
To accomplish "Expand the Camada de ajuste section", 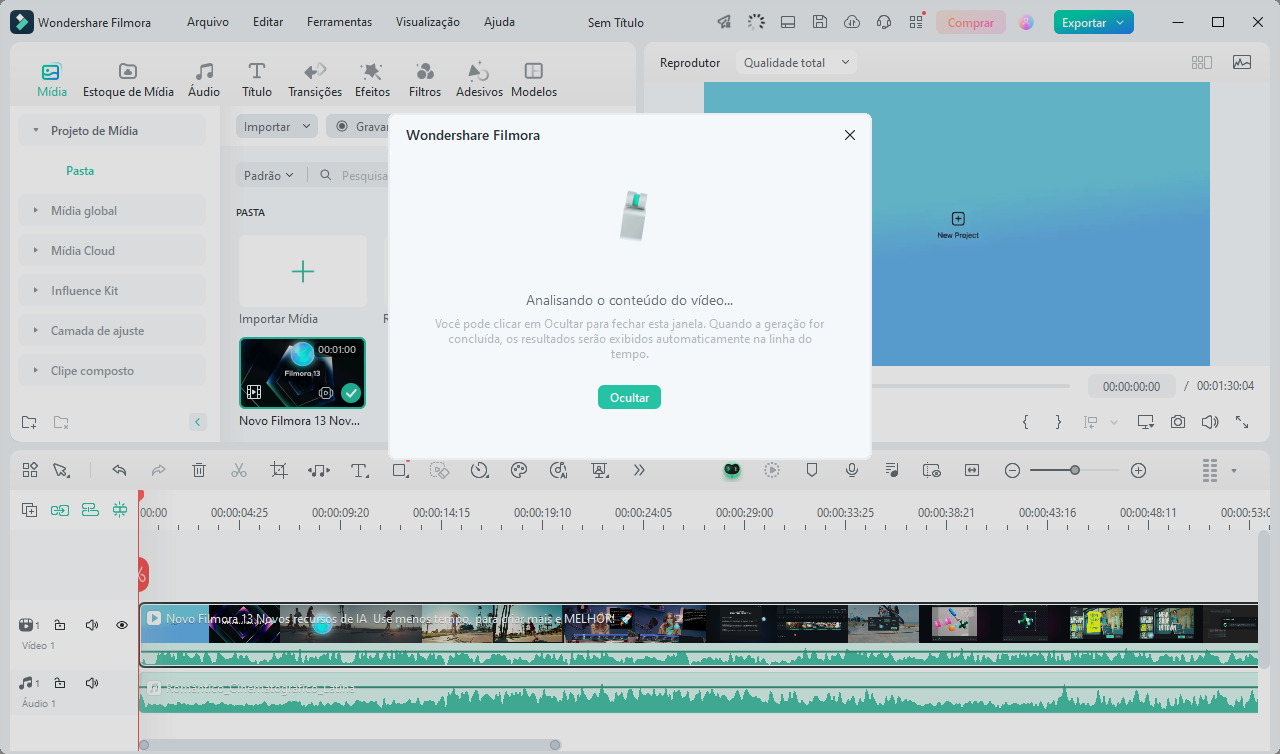I will tap(112, 330).
